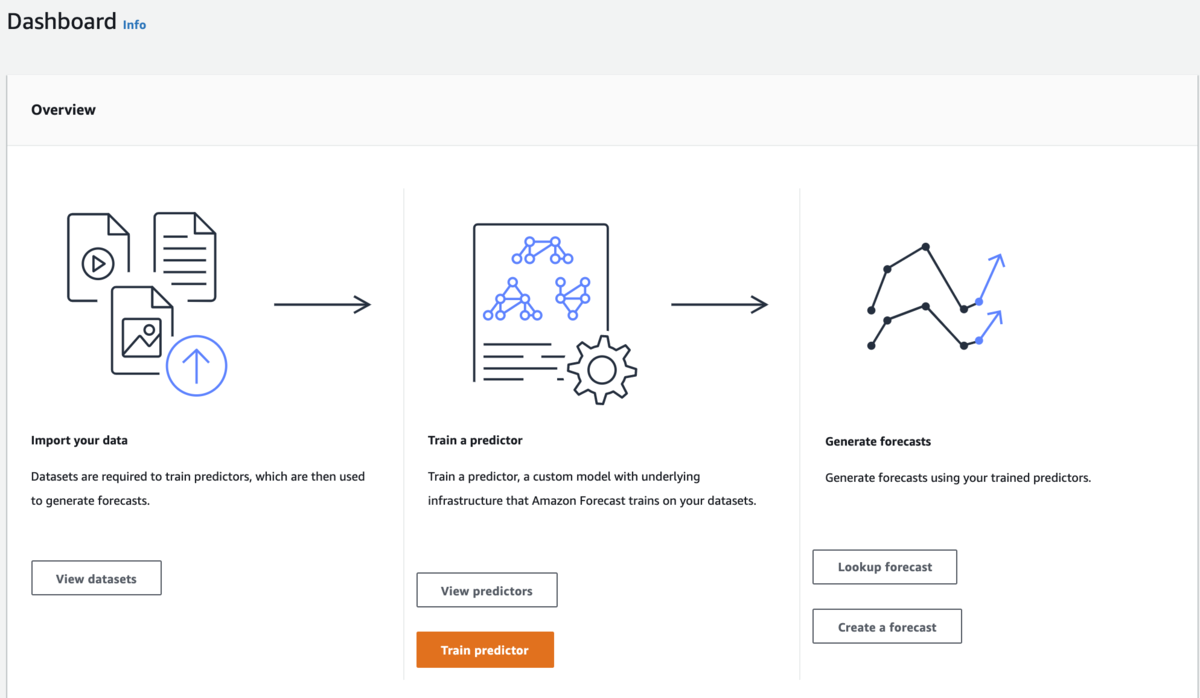
Task: Click the image file document icon
Action: (141, 330)
